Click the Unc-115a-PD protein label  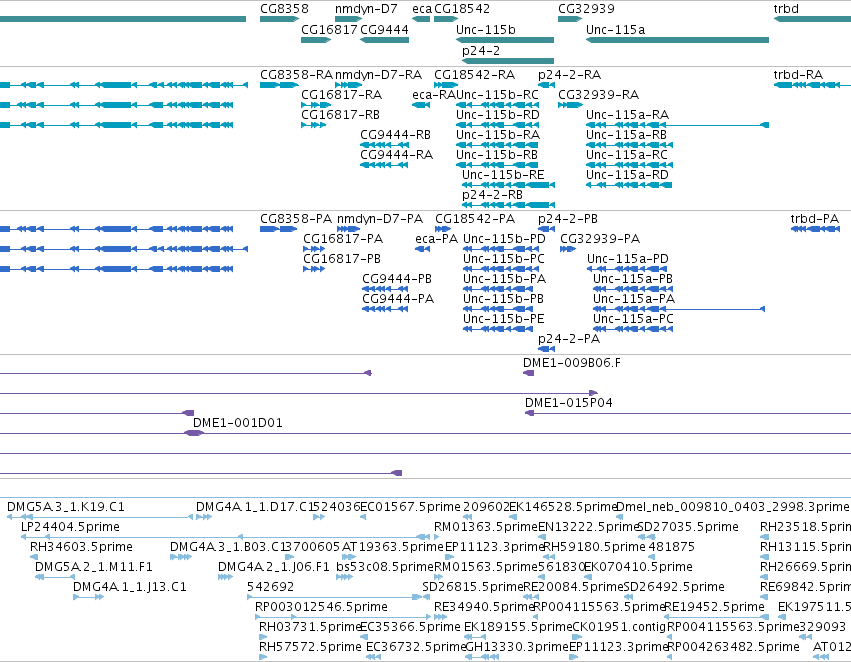point(627,259)
